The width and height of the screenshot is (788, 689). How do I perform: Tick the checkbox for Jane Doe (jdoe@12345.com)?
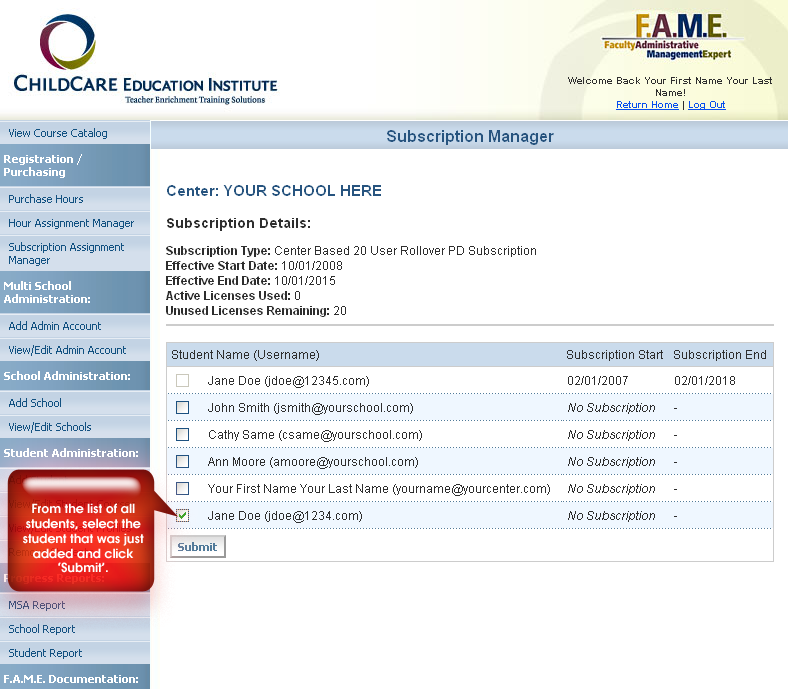(182, 380)
